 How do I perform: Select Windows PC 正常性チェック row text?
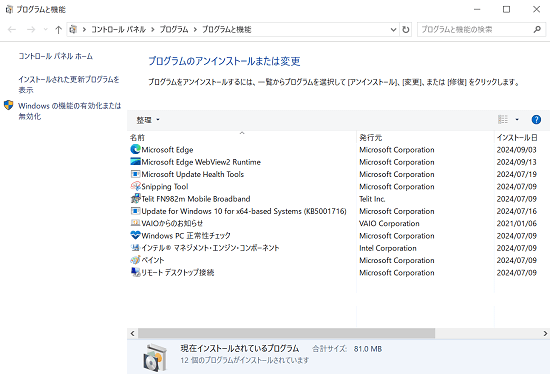pos(186,236)
